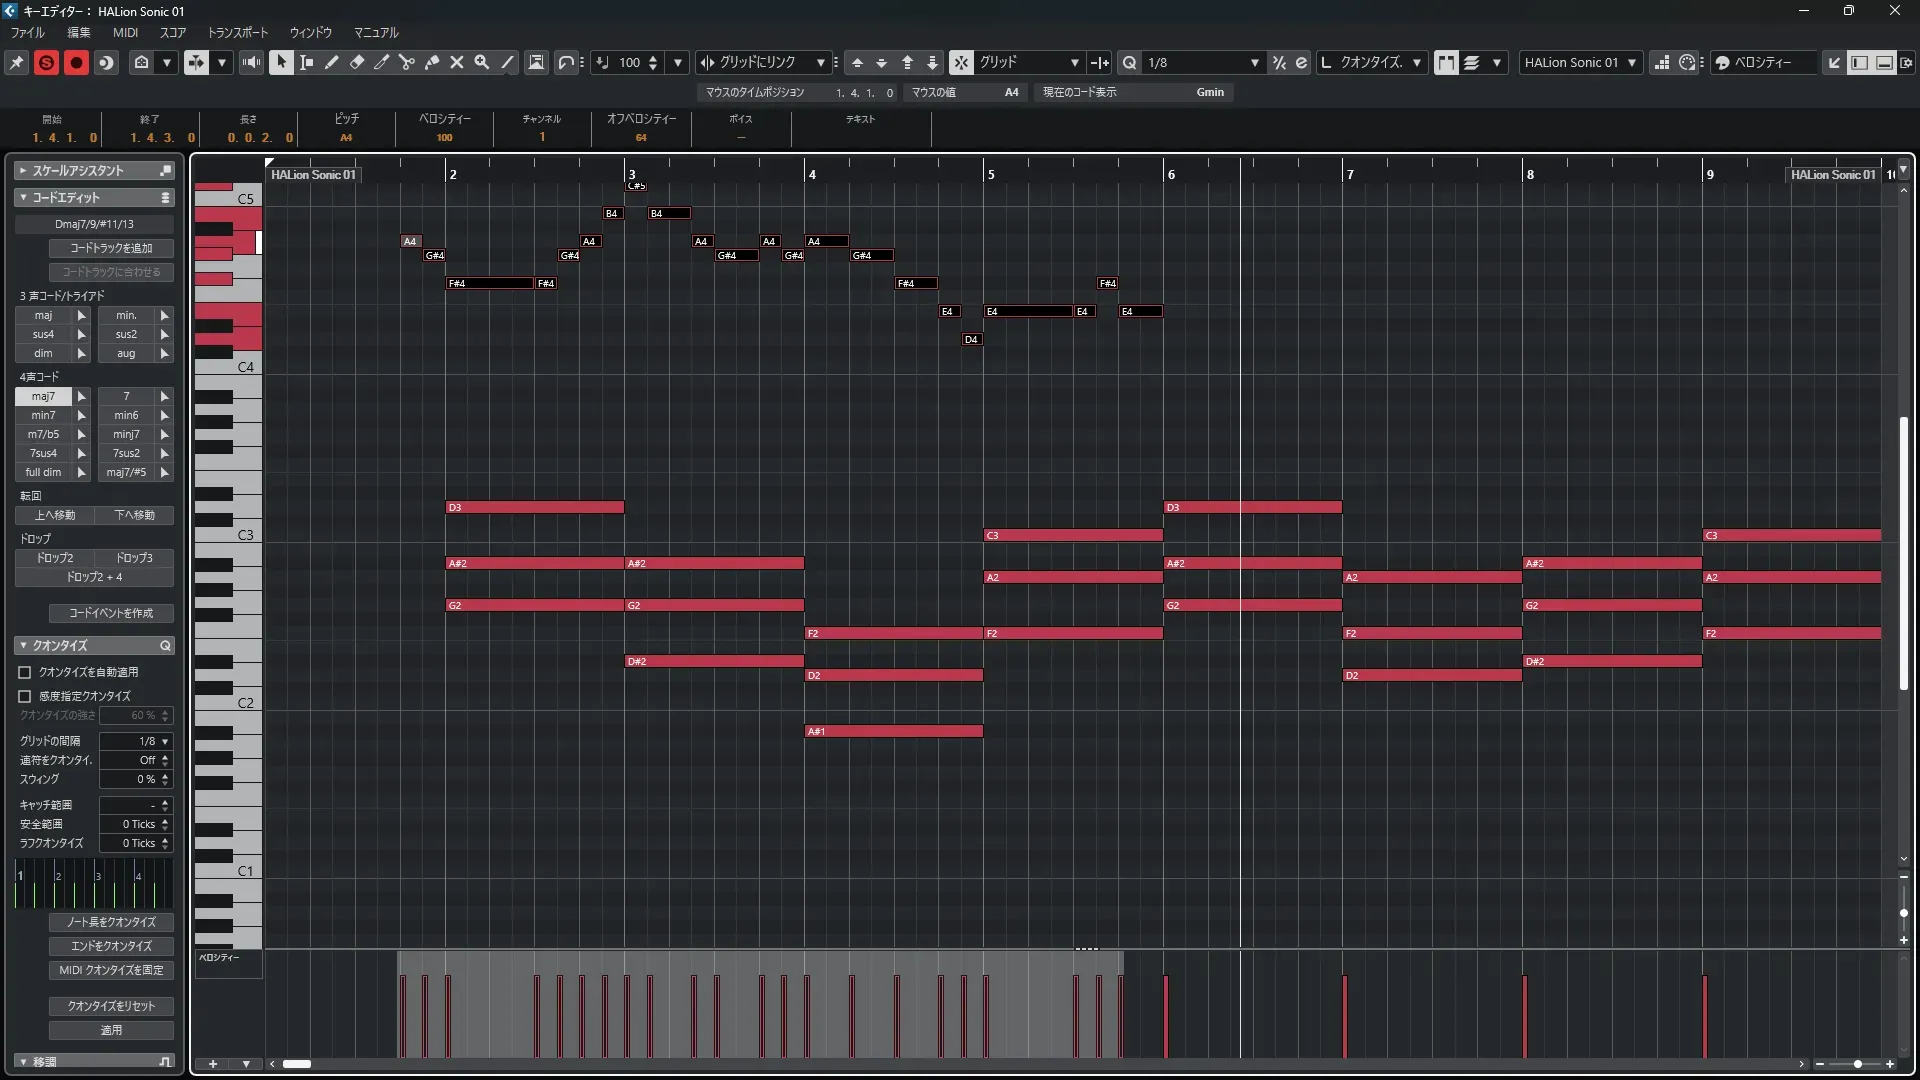This screenshot has height=1080, width=1920.
Task: Open the トランスポート menu
Action: 238,33
